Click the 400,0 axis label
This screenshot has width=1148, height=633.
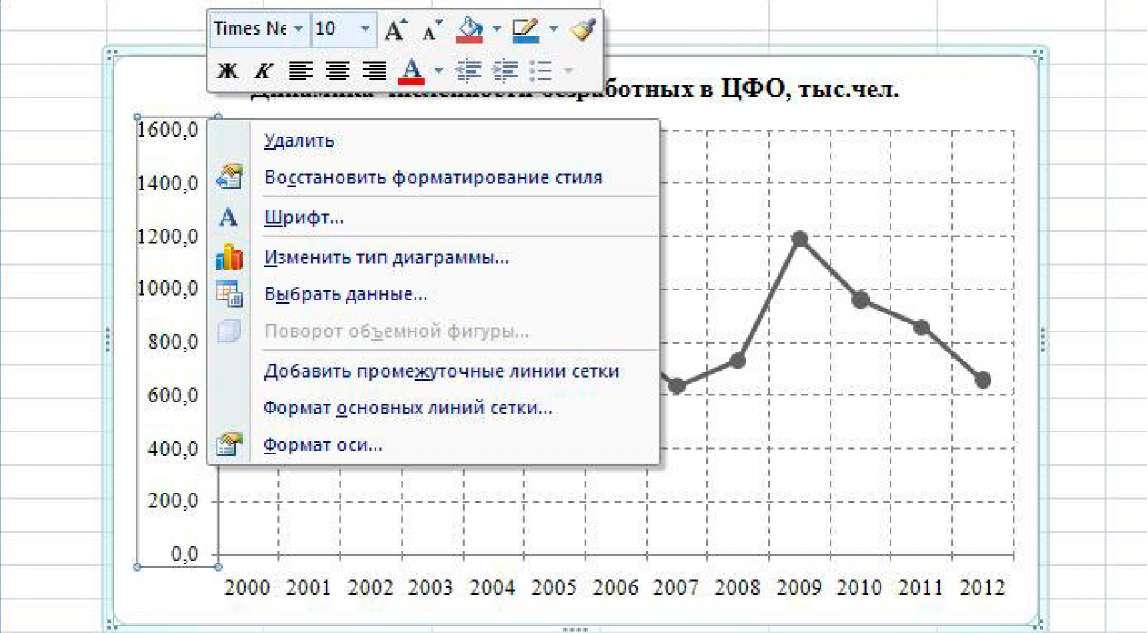(x=173, y=448)
